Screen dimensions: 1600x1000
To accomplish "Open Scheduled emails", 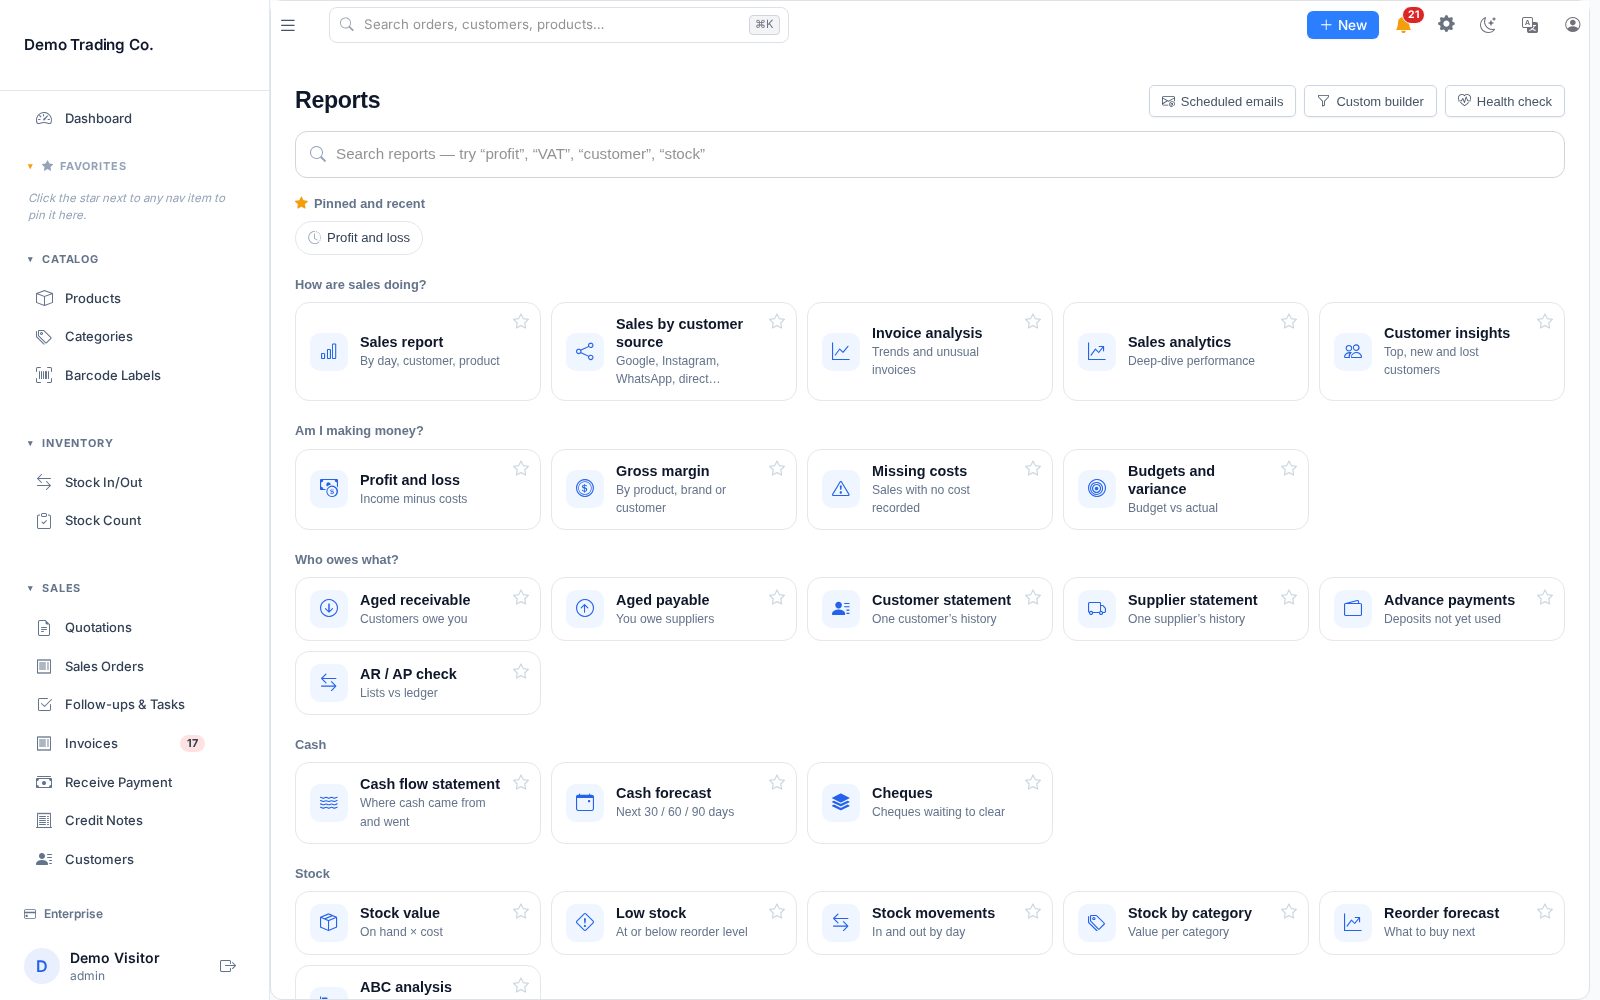I will tap(1222, 101).
